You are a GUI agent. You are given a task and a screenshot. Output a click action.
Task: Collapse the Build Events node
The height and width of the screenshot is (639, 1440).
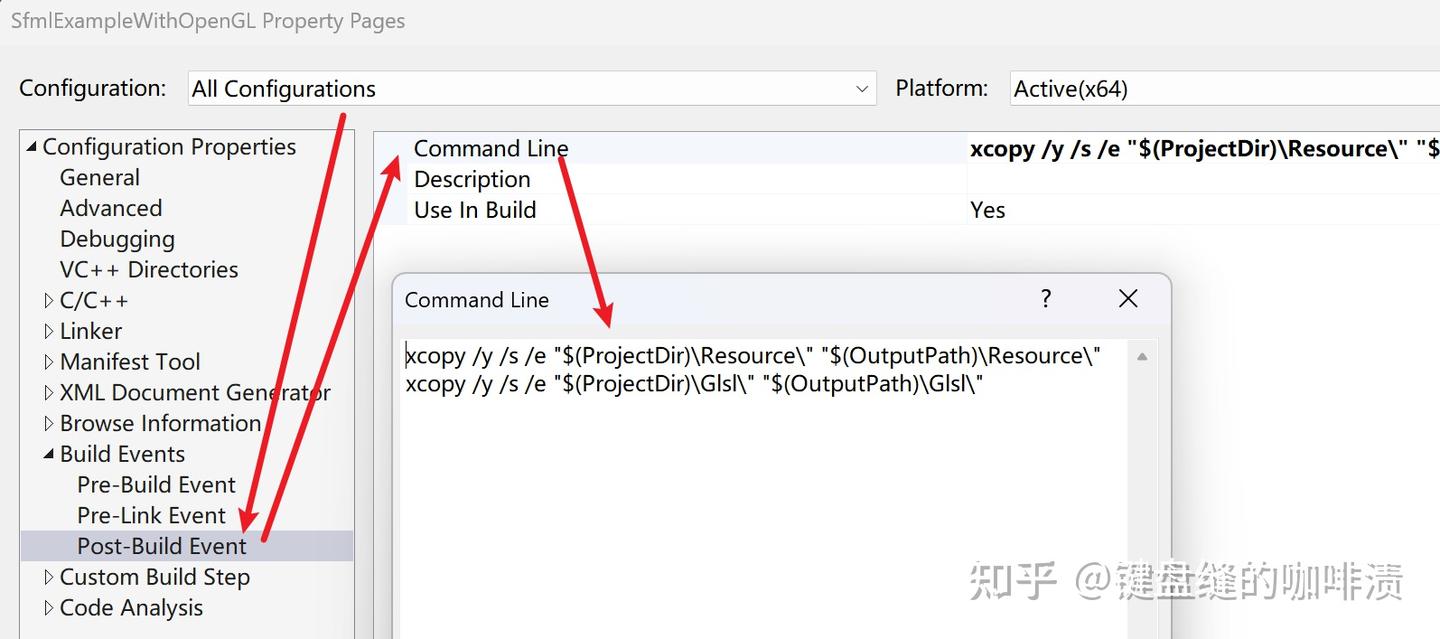pos(48,453)
